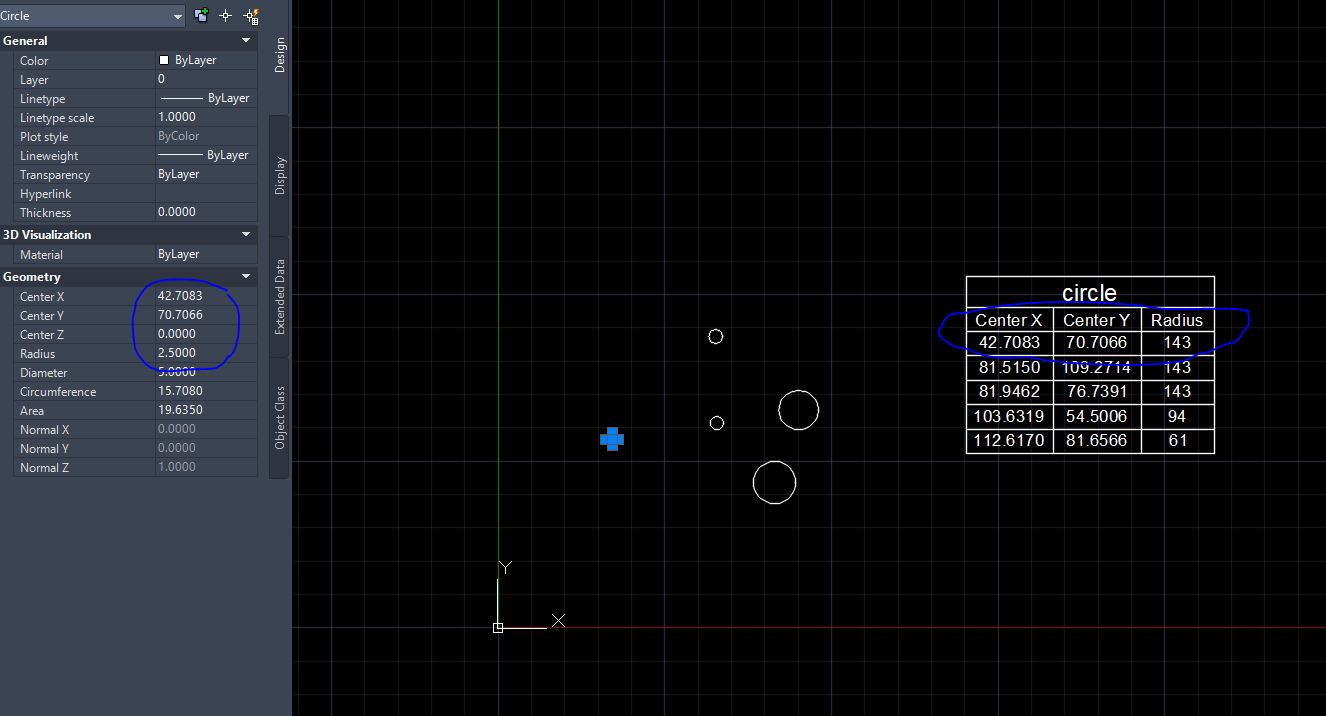Click table cell 112.6170
Viewport: 1326px width, 716px height.
pos(1010,440)
